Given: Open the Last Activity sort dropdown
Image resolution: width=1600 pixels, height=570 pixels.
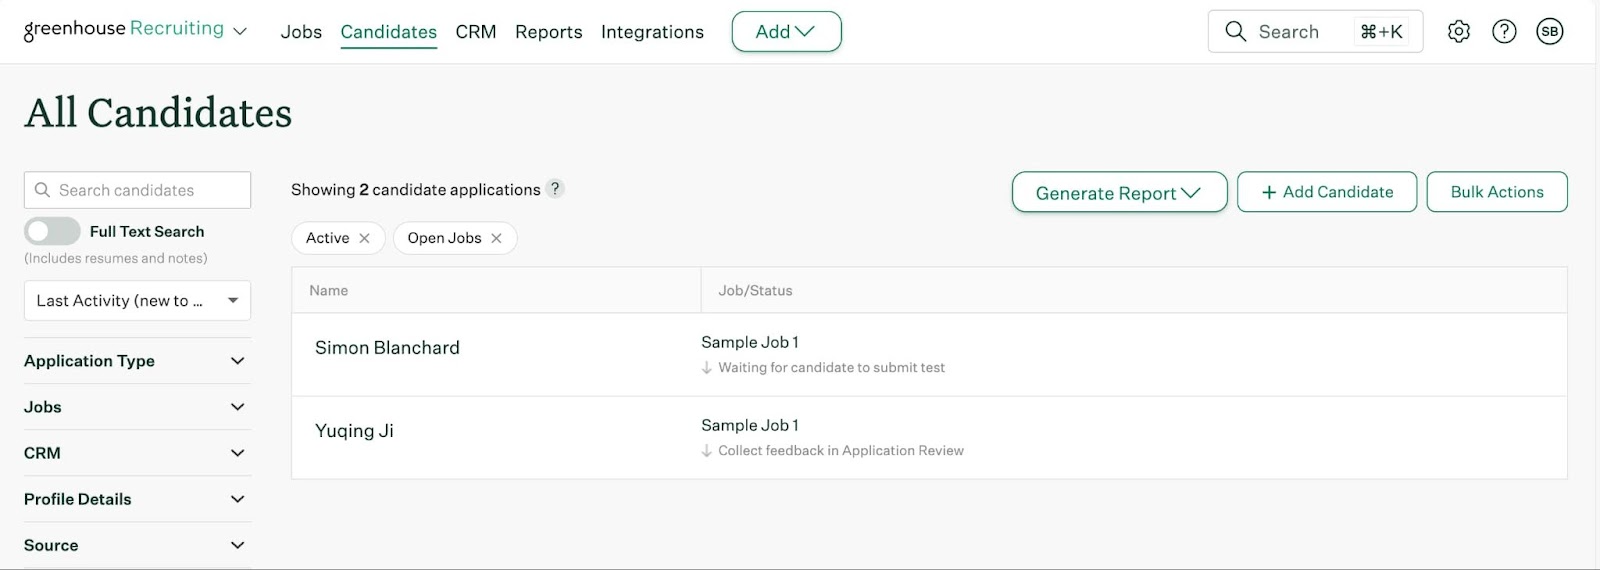Looking at the screenshot, I should pyautogui.click(x=137, y=301).
